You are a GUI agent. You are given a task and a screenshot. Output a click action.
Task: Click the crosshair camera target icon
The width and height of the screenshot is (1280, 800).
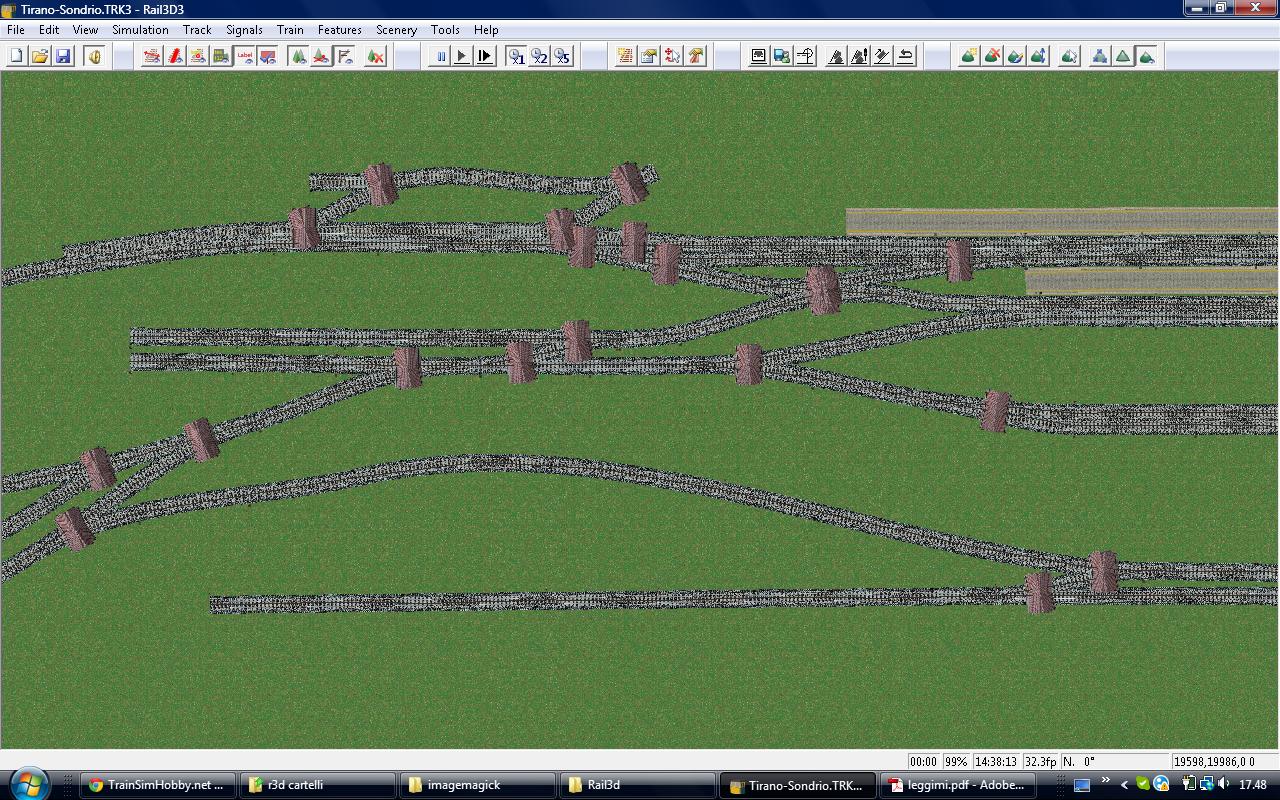pyautogui.click(x=805, y=56)
